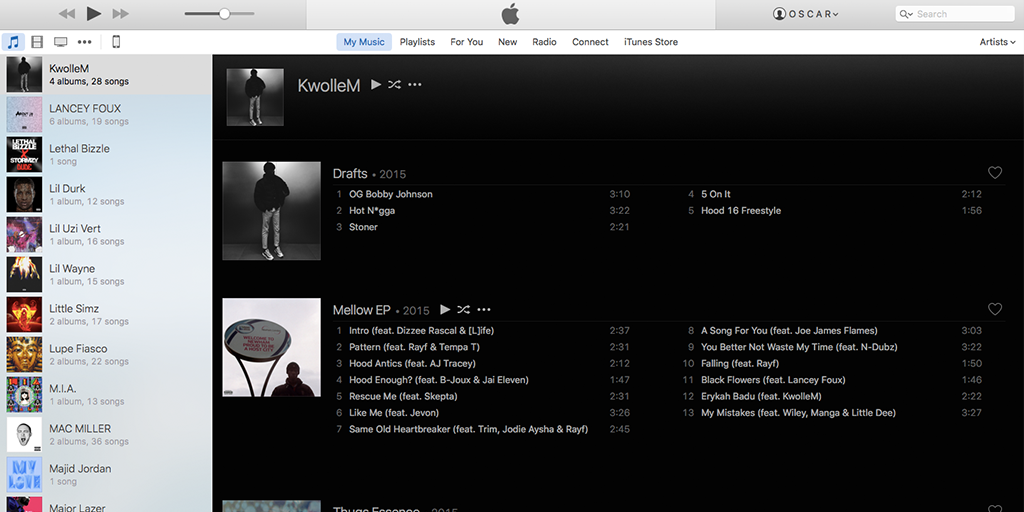The width and height of the screenshot is (1024, 512).
Task: Select Little Simz artist
Action: pos(106,314)
